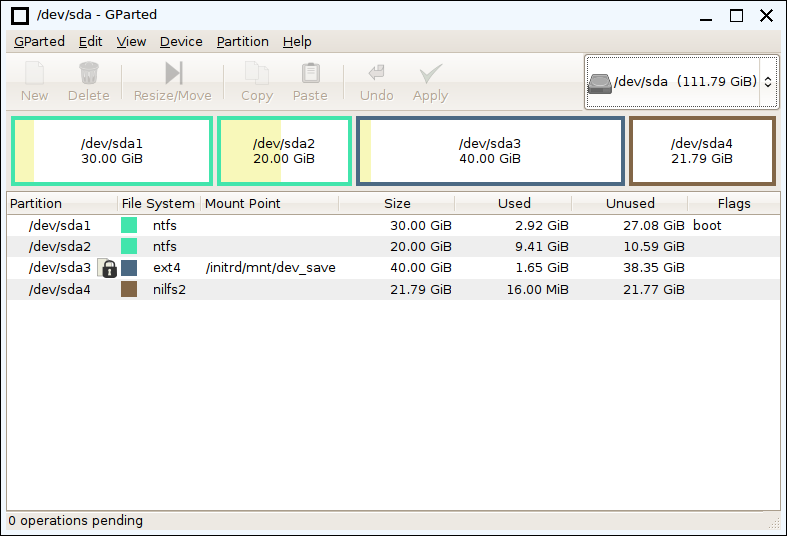Click the Copy partition icon
The width and height of the screenshot is (787, 536).
[256, 73]
